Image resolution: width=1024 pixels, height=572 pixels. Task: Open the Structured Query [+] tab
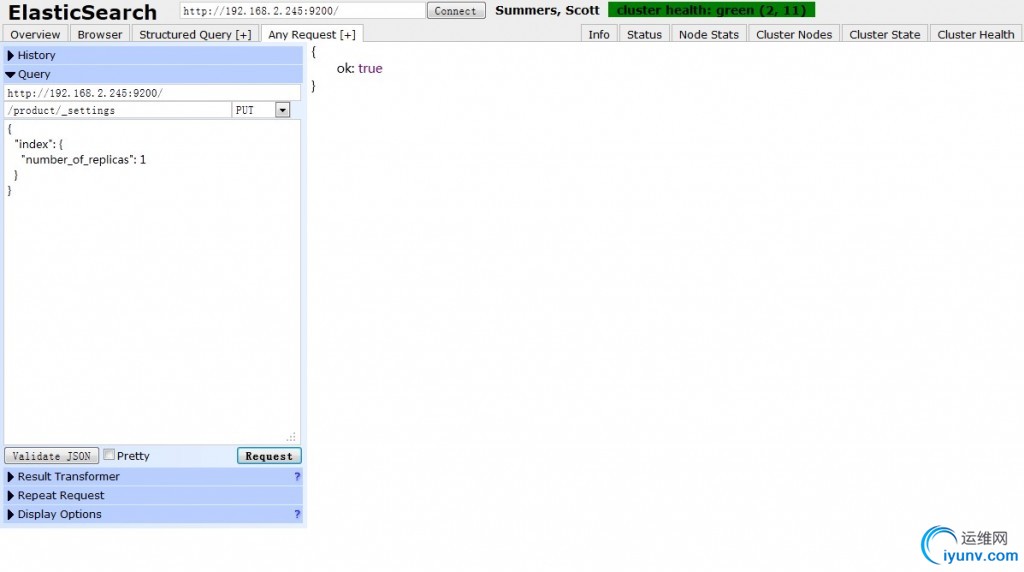(x=195, y=34)
